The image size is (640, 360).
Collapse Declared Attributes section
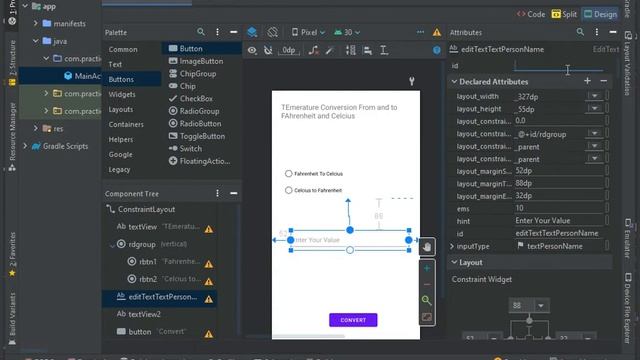pos(454,82)
